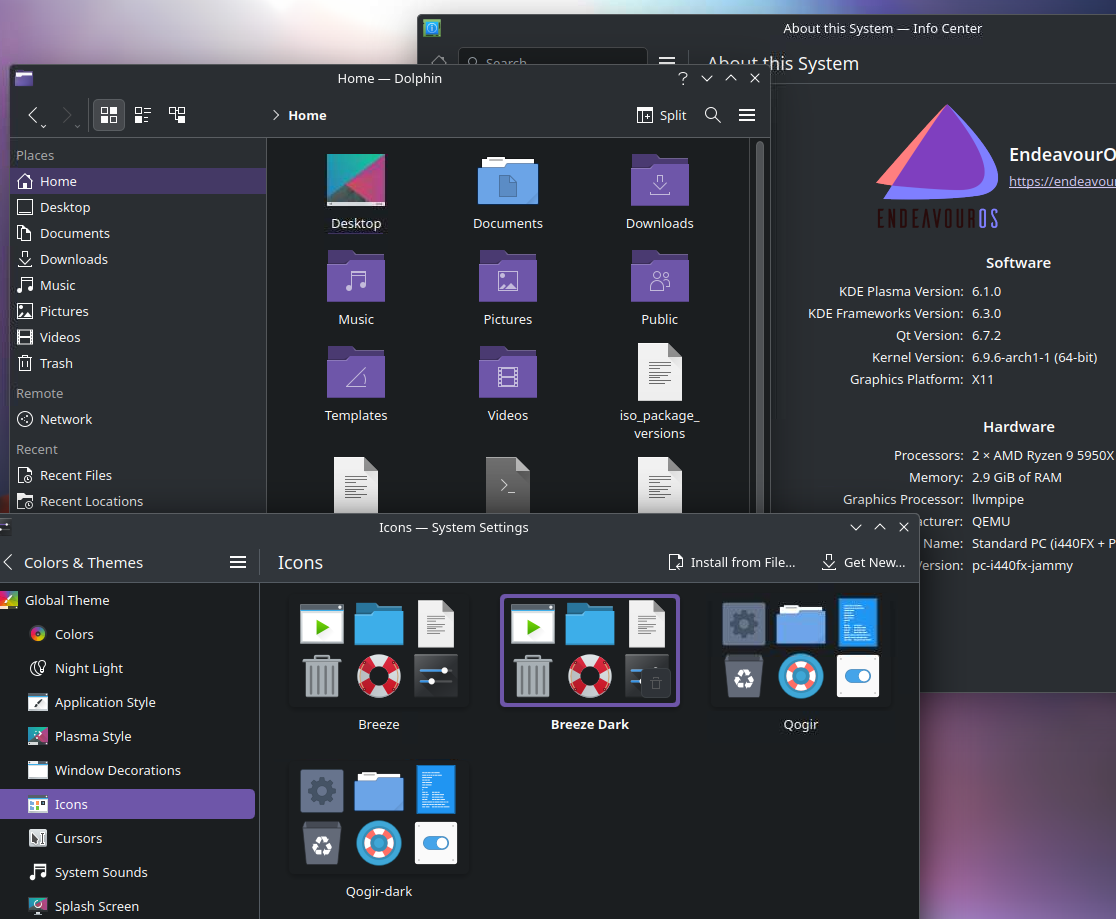This screenshot has height=919, width=1116.
Task: Click Dolphin window icon in titlebar
Action: coord(24,78)
